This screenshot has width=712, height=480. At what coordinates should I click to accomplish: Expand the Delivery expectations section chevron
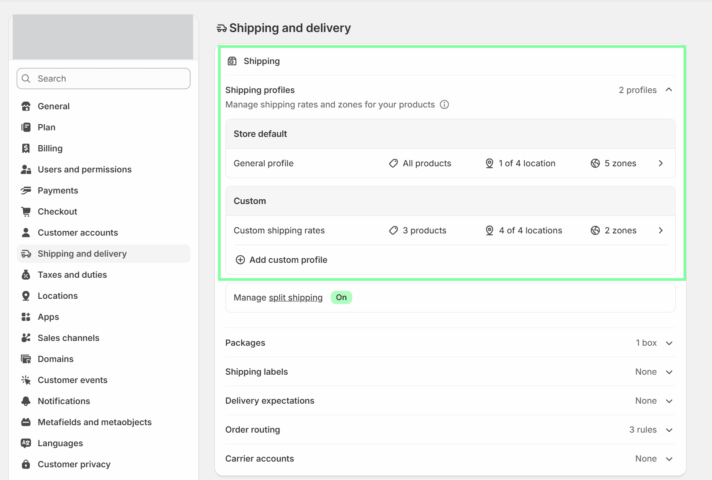[x=669, y=401]
